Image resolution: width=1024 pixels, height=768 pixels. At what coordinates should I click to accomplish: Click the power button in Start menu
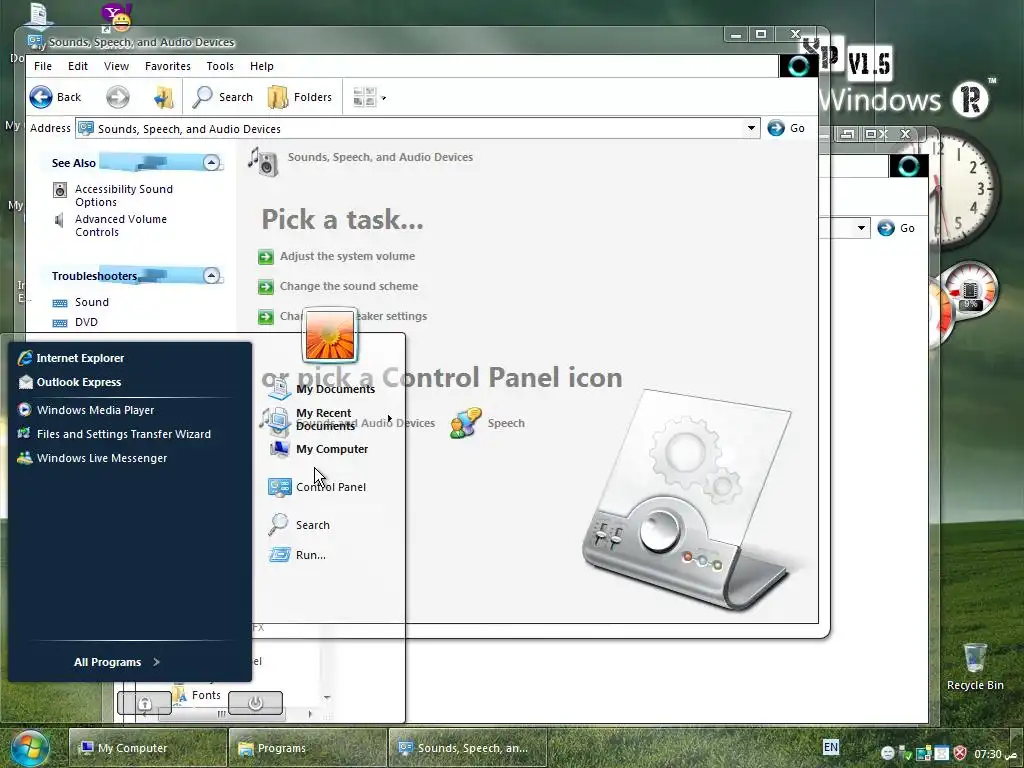(255, 703)
